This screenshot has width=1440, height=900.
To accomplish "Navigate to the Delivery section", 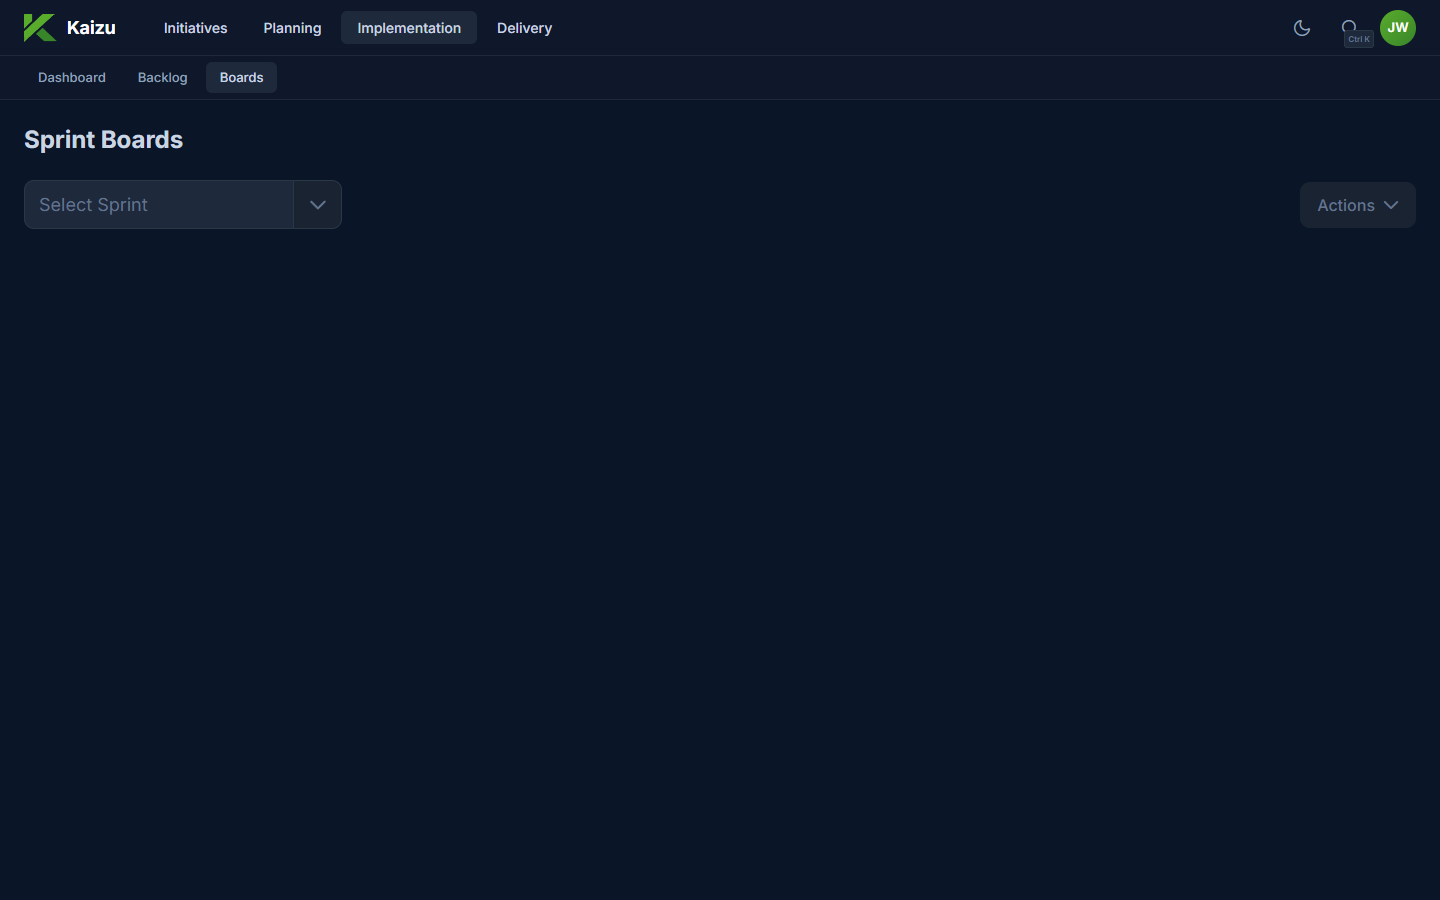I will pyautogui.click(x=524, y=28).
